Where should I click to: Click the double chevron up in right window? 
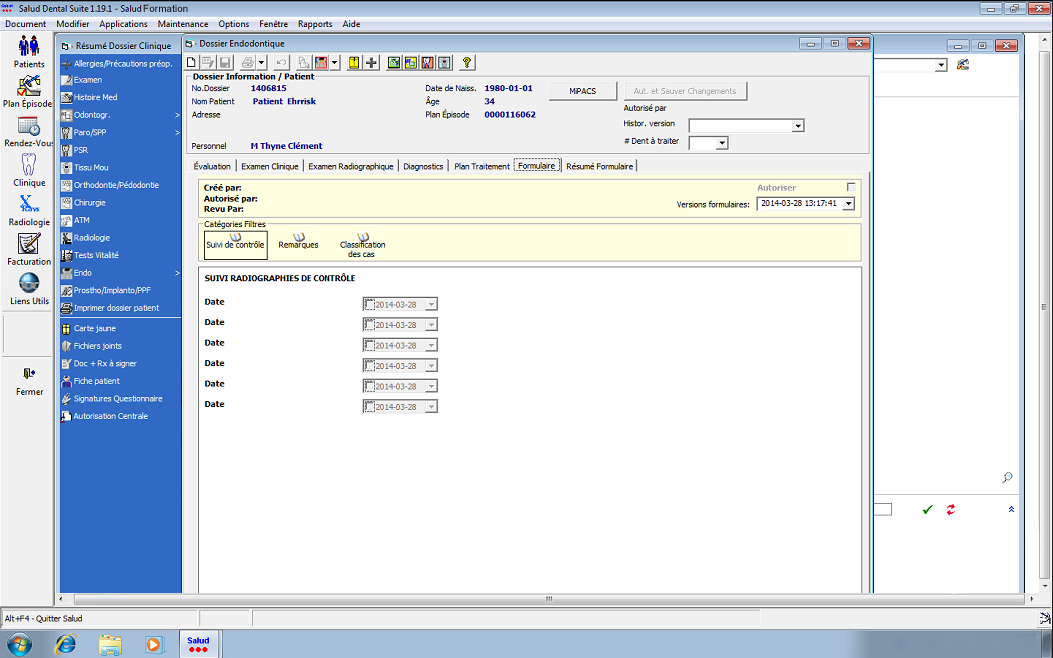tap(1011, 510)
